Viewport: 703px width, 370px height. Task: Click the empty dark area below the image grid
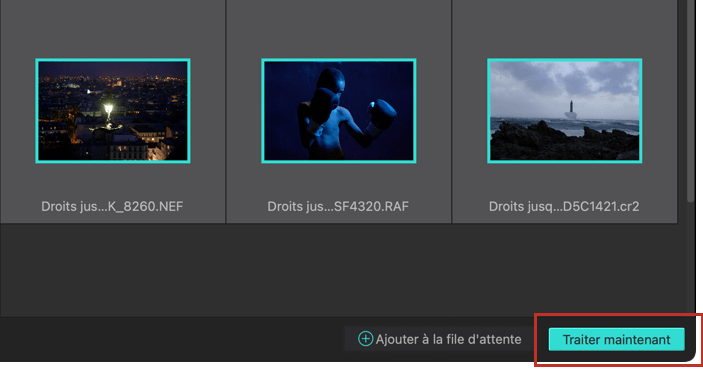coord(341,269)
